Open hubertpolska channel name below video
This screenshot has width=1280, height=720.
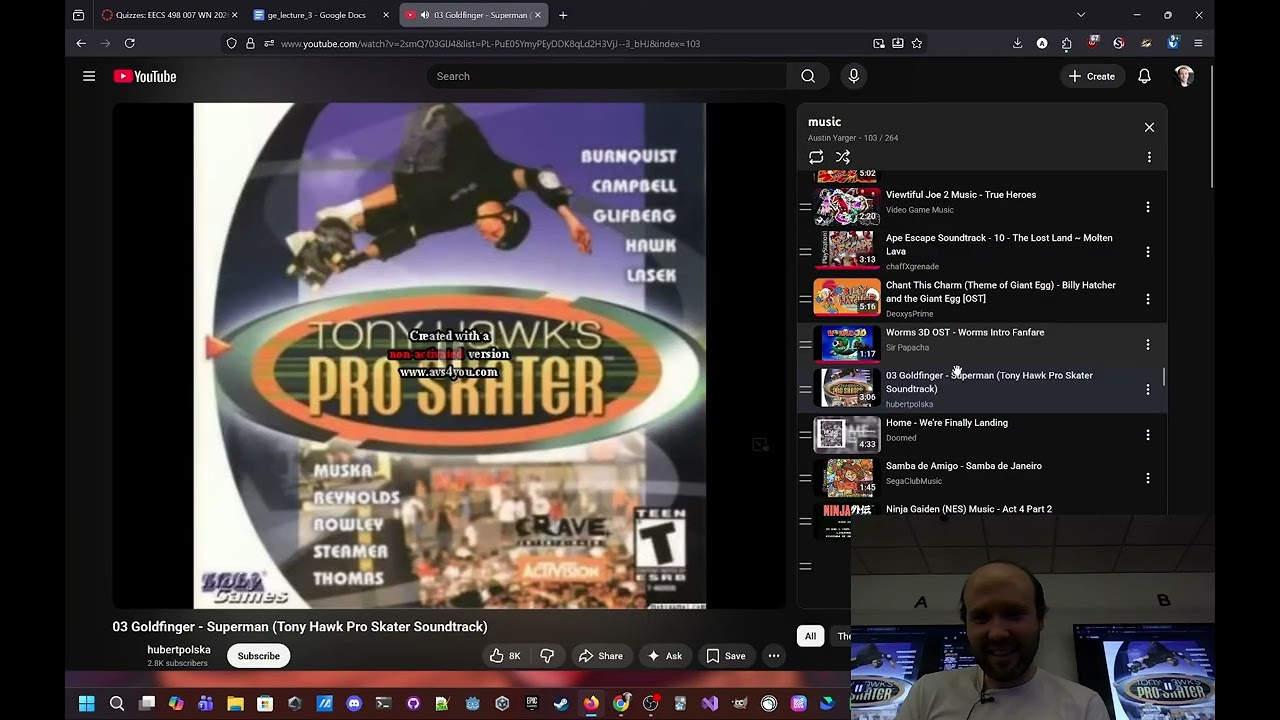[x=179, y=650]
